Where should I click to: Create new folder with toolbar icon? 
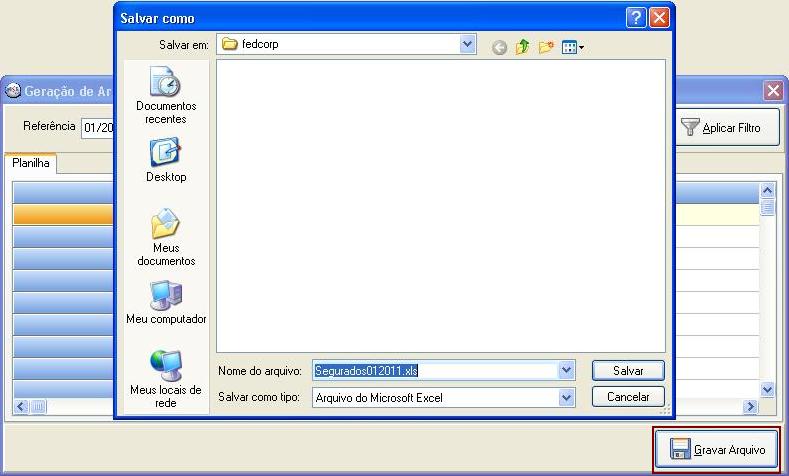pyautogui.click(x=546, y=47)
